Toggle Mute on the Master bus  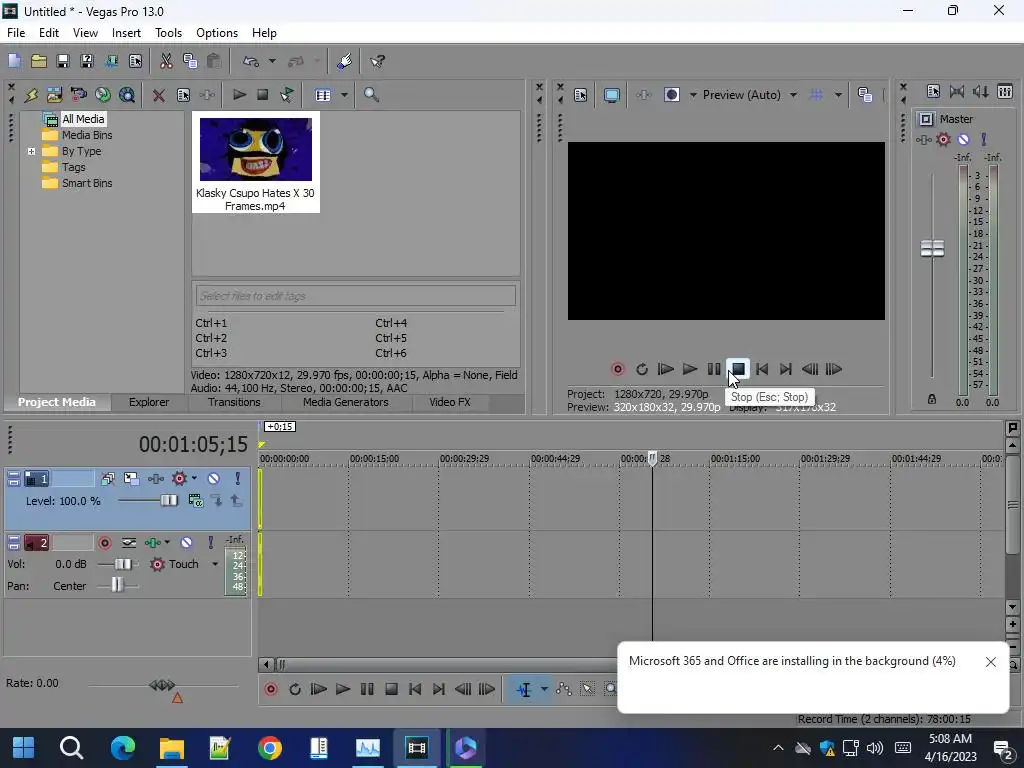click(x=963, y=139)
